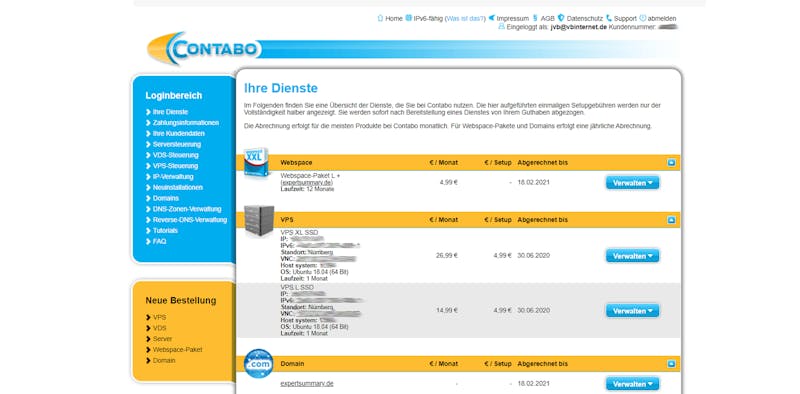Open the expertsummary.de domain link
Image resolution: width=800 pixels, height=394 pixels.
point(307,383)
